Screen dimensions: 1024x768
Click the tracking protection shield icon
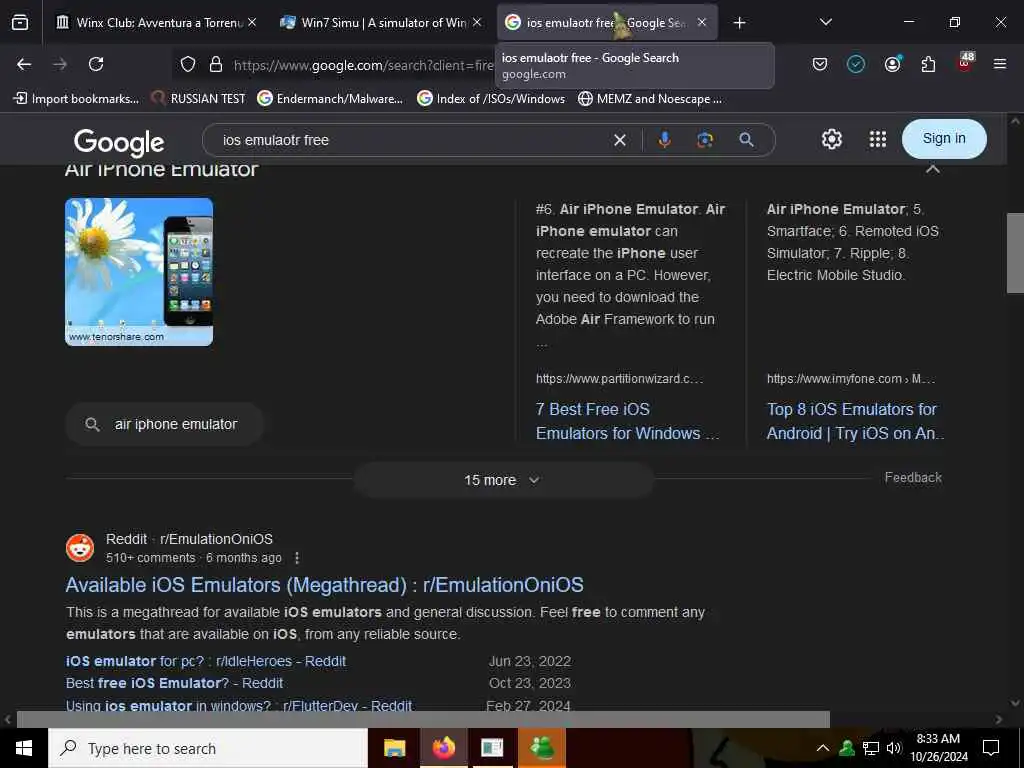click(188, 64)
